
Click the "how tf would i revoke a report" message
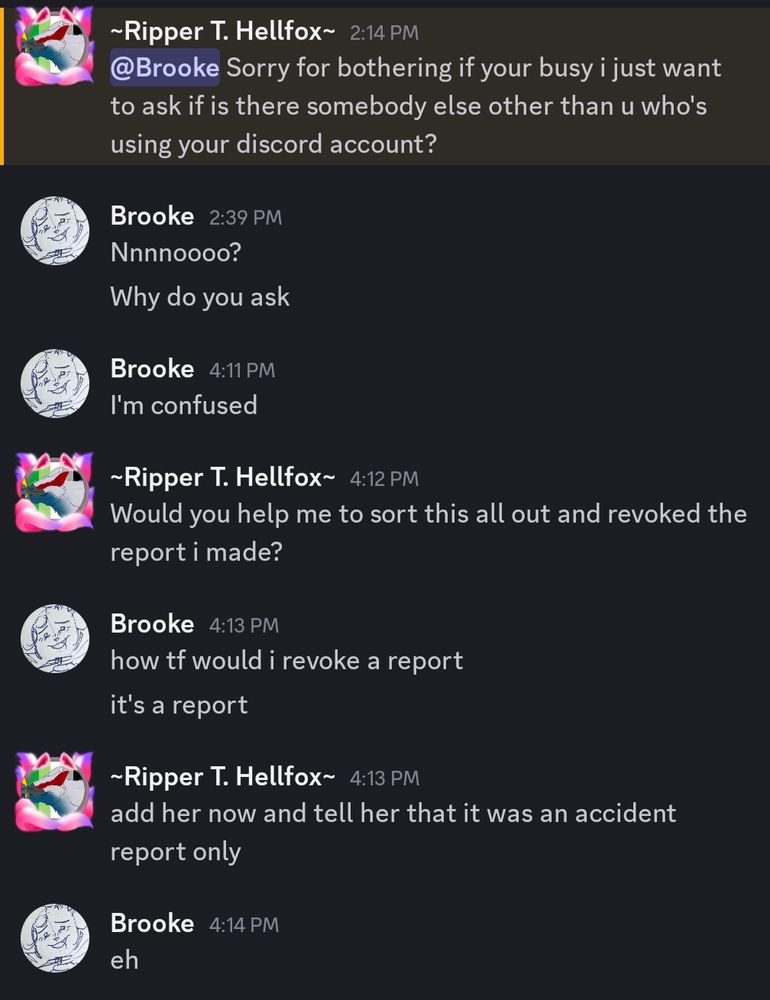[x=286, y=661]
